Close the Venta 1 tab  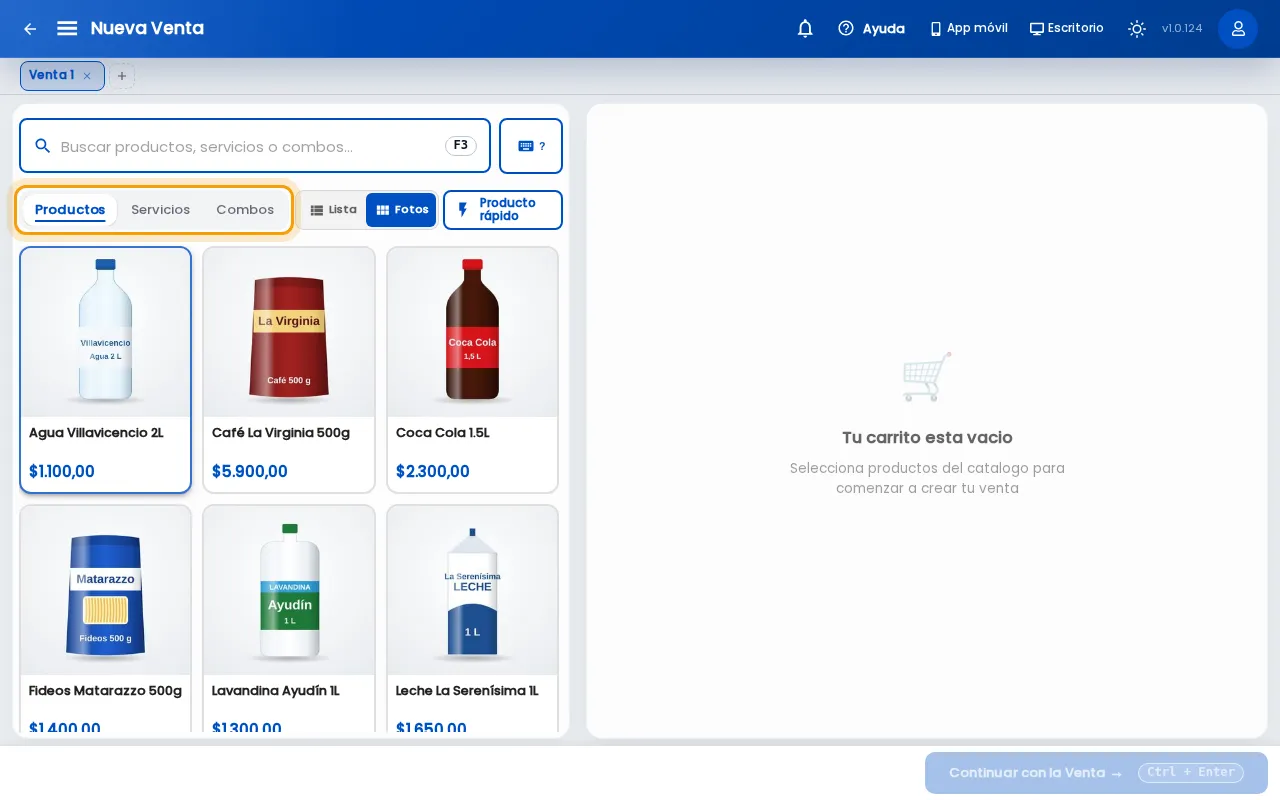87,76
